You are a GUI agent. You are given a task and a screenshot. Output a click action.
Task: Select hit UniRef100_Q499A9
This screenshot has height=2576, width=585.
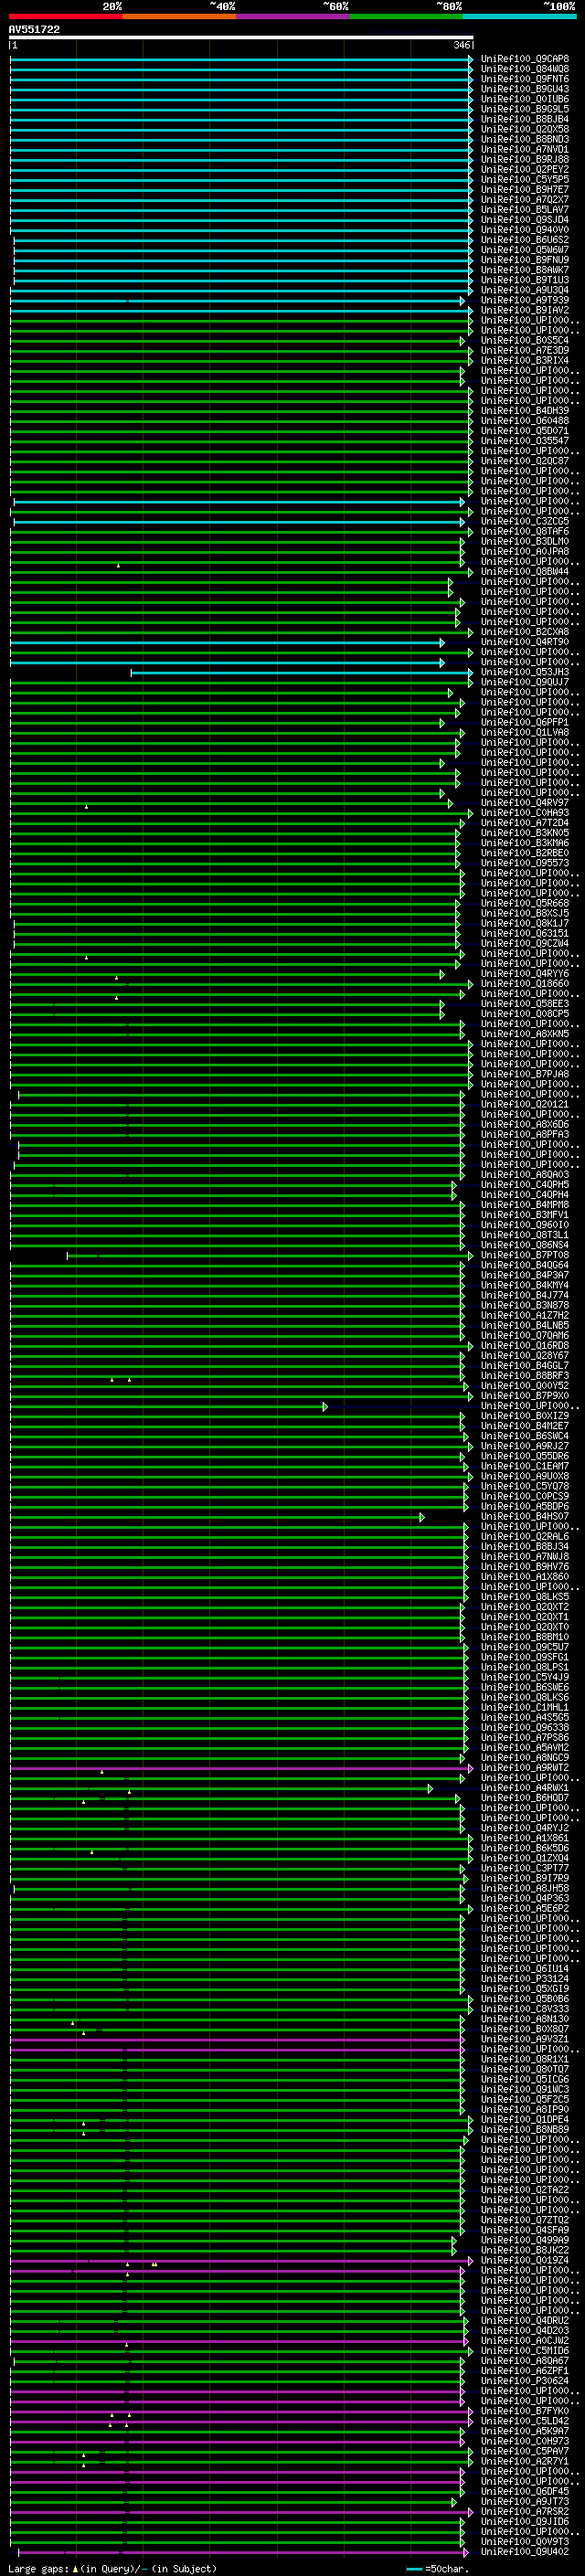(x=524, y=2241)
